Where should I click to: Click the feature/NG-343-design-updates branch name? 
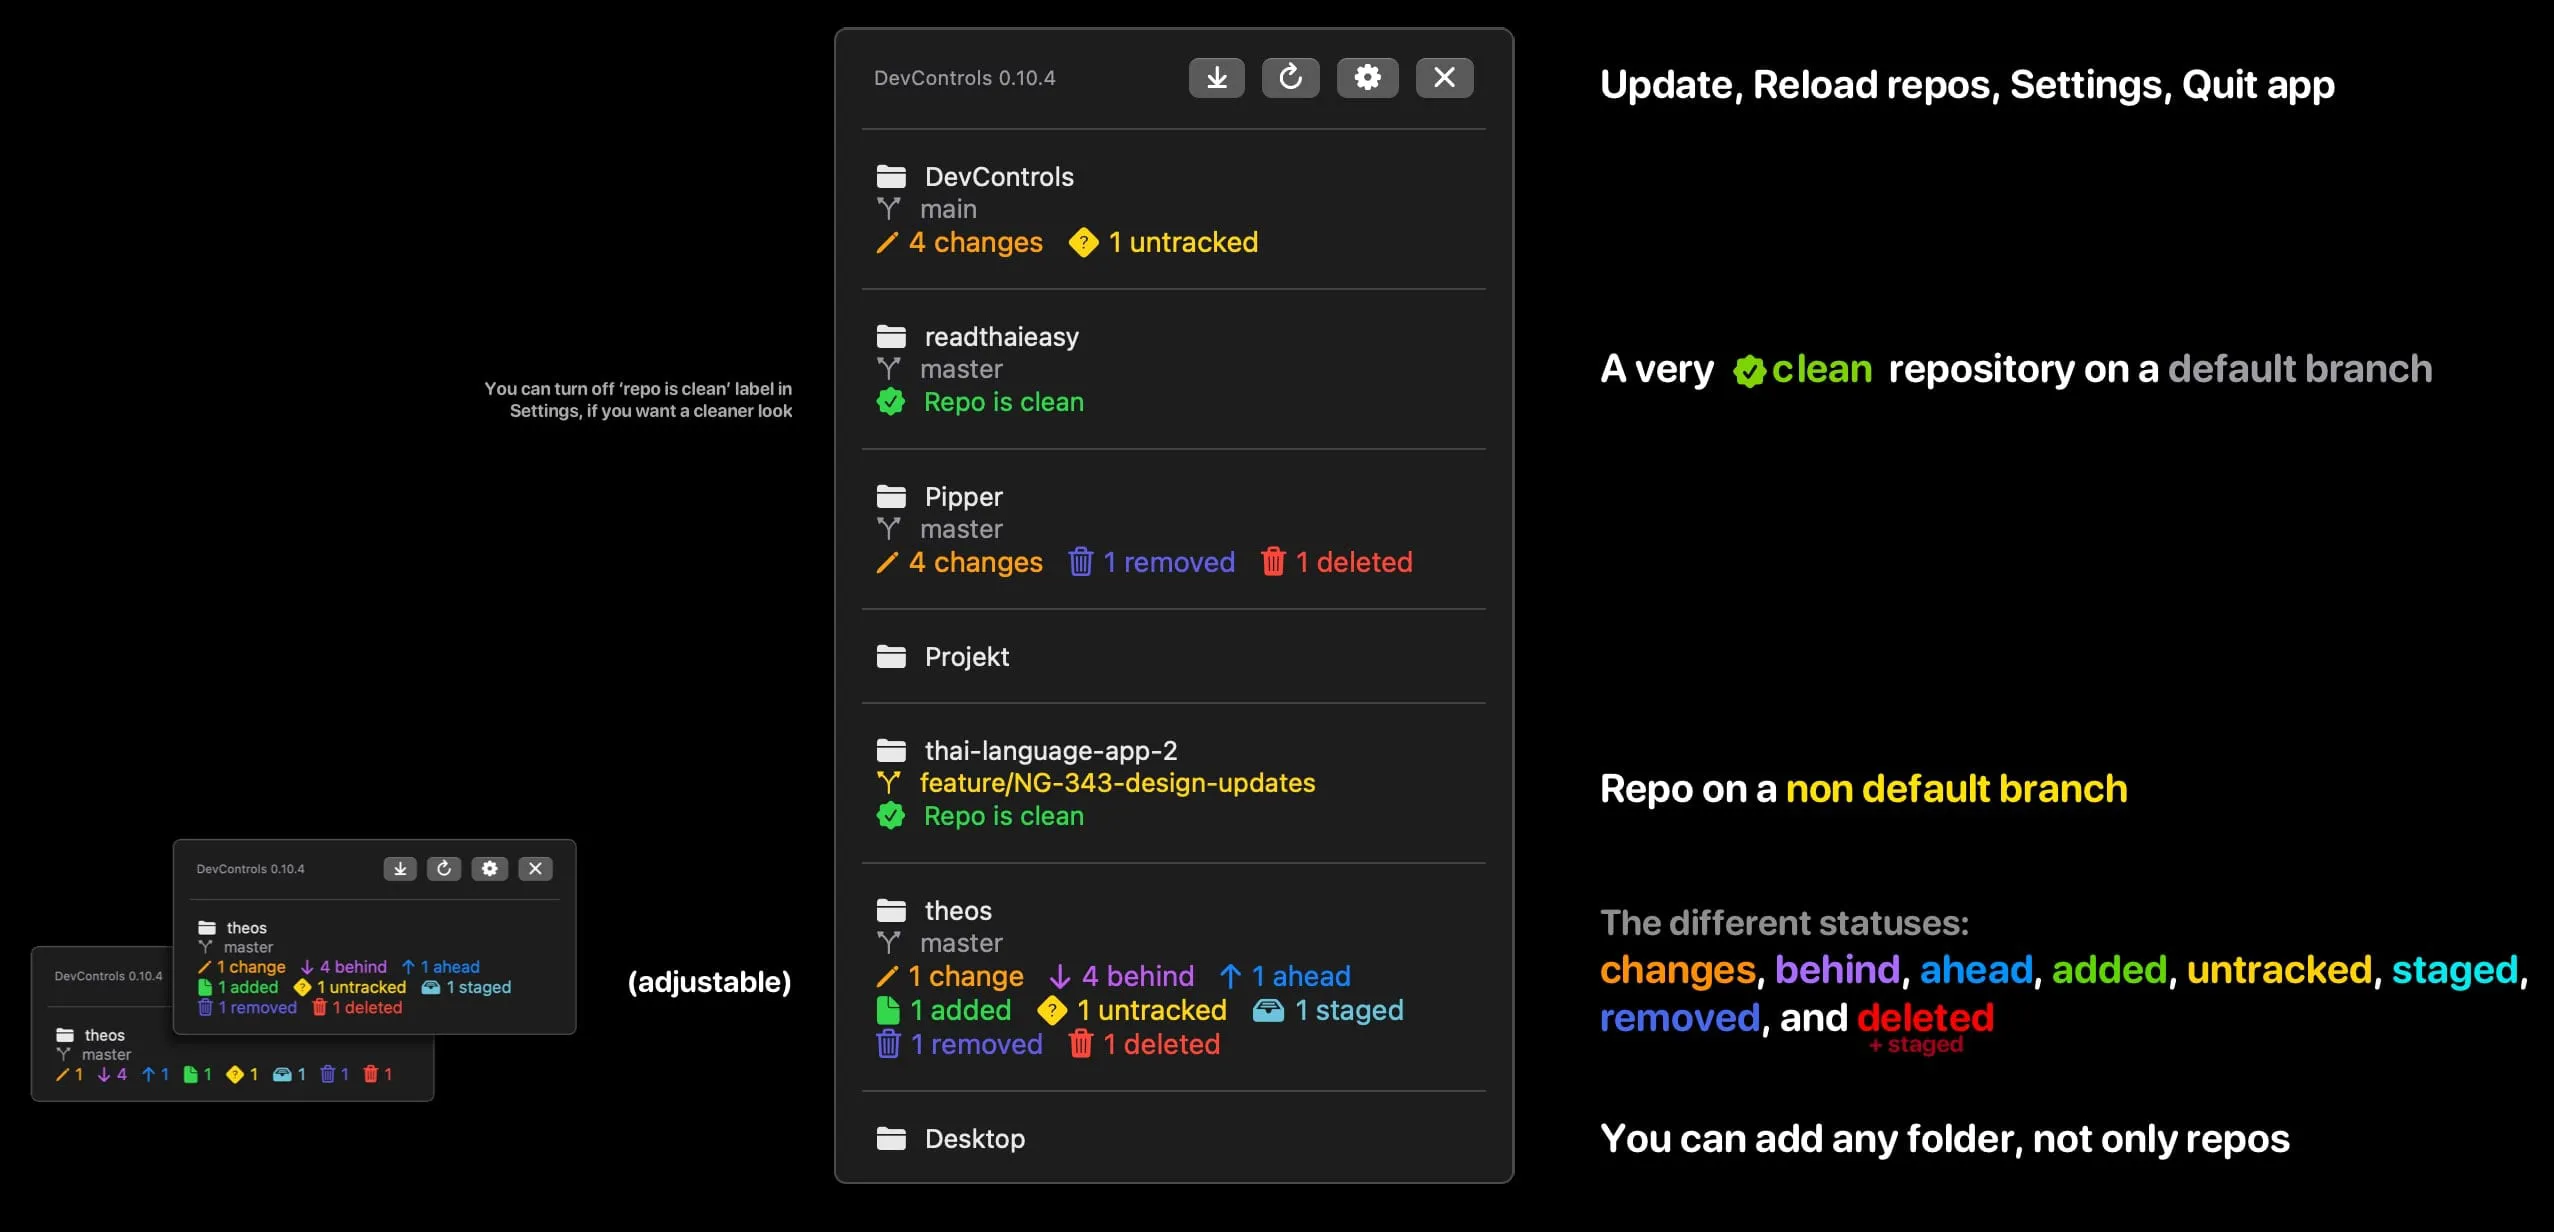[x=1117, y=783]
